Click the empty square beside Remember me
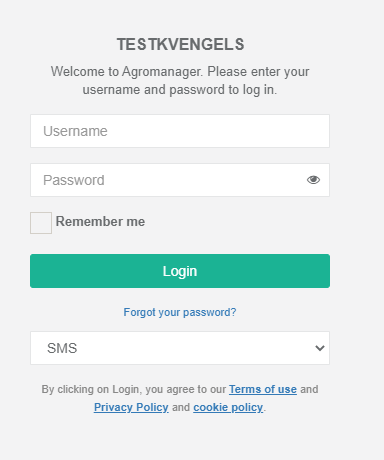This screenshot has height=460, width=384. point(41,223)
